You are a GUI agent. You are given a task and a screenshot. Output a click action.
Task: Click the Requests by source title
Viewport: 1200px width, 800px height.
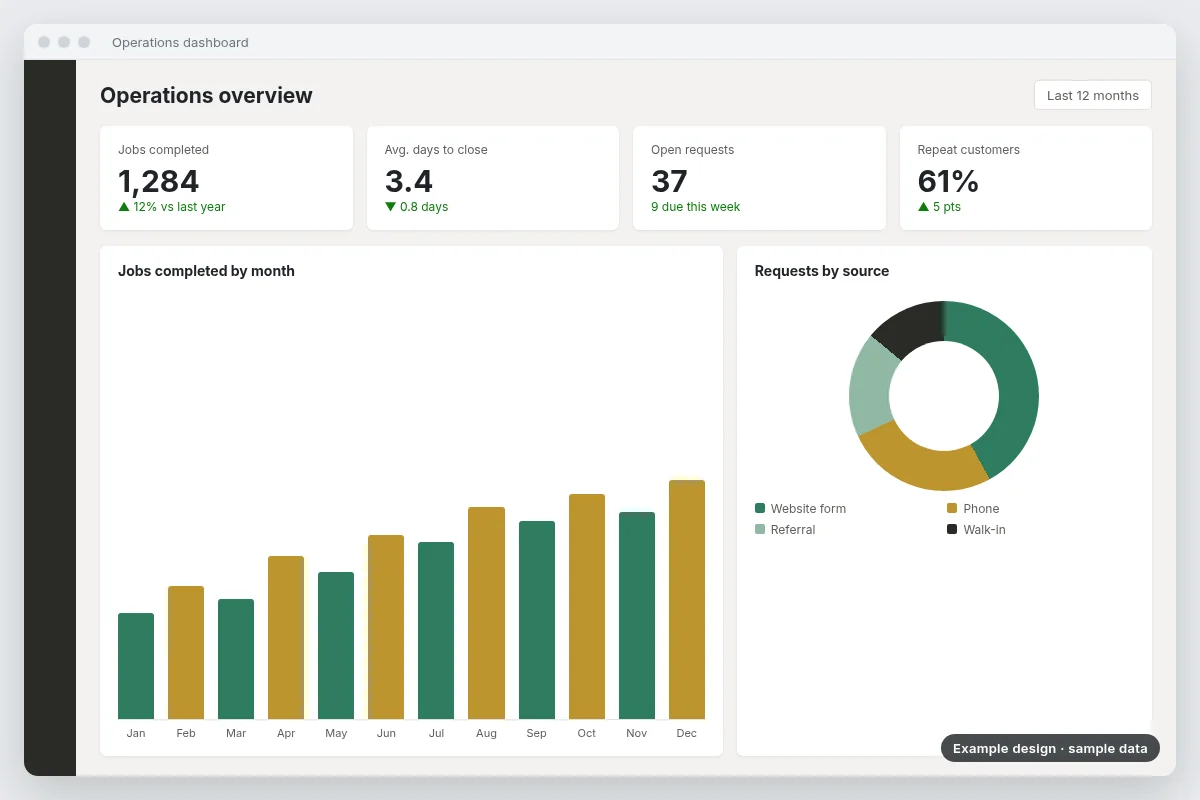tap(822, 271)
